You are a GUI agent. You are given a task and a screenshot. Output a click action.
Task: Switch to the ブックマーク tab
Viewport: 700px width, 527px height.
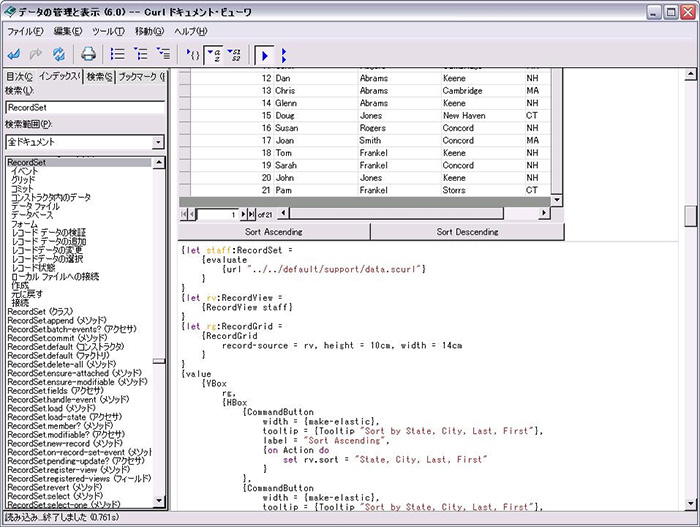click(x=141, y=76)
